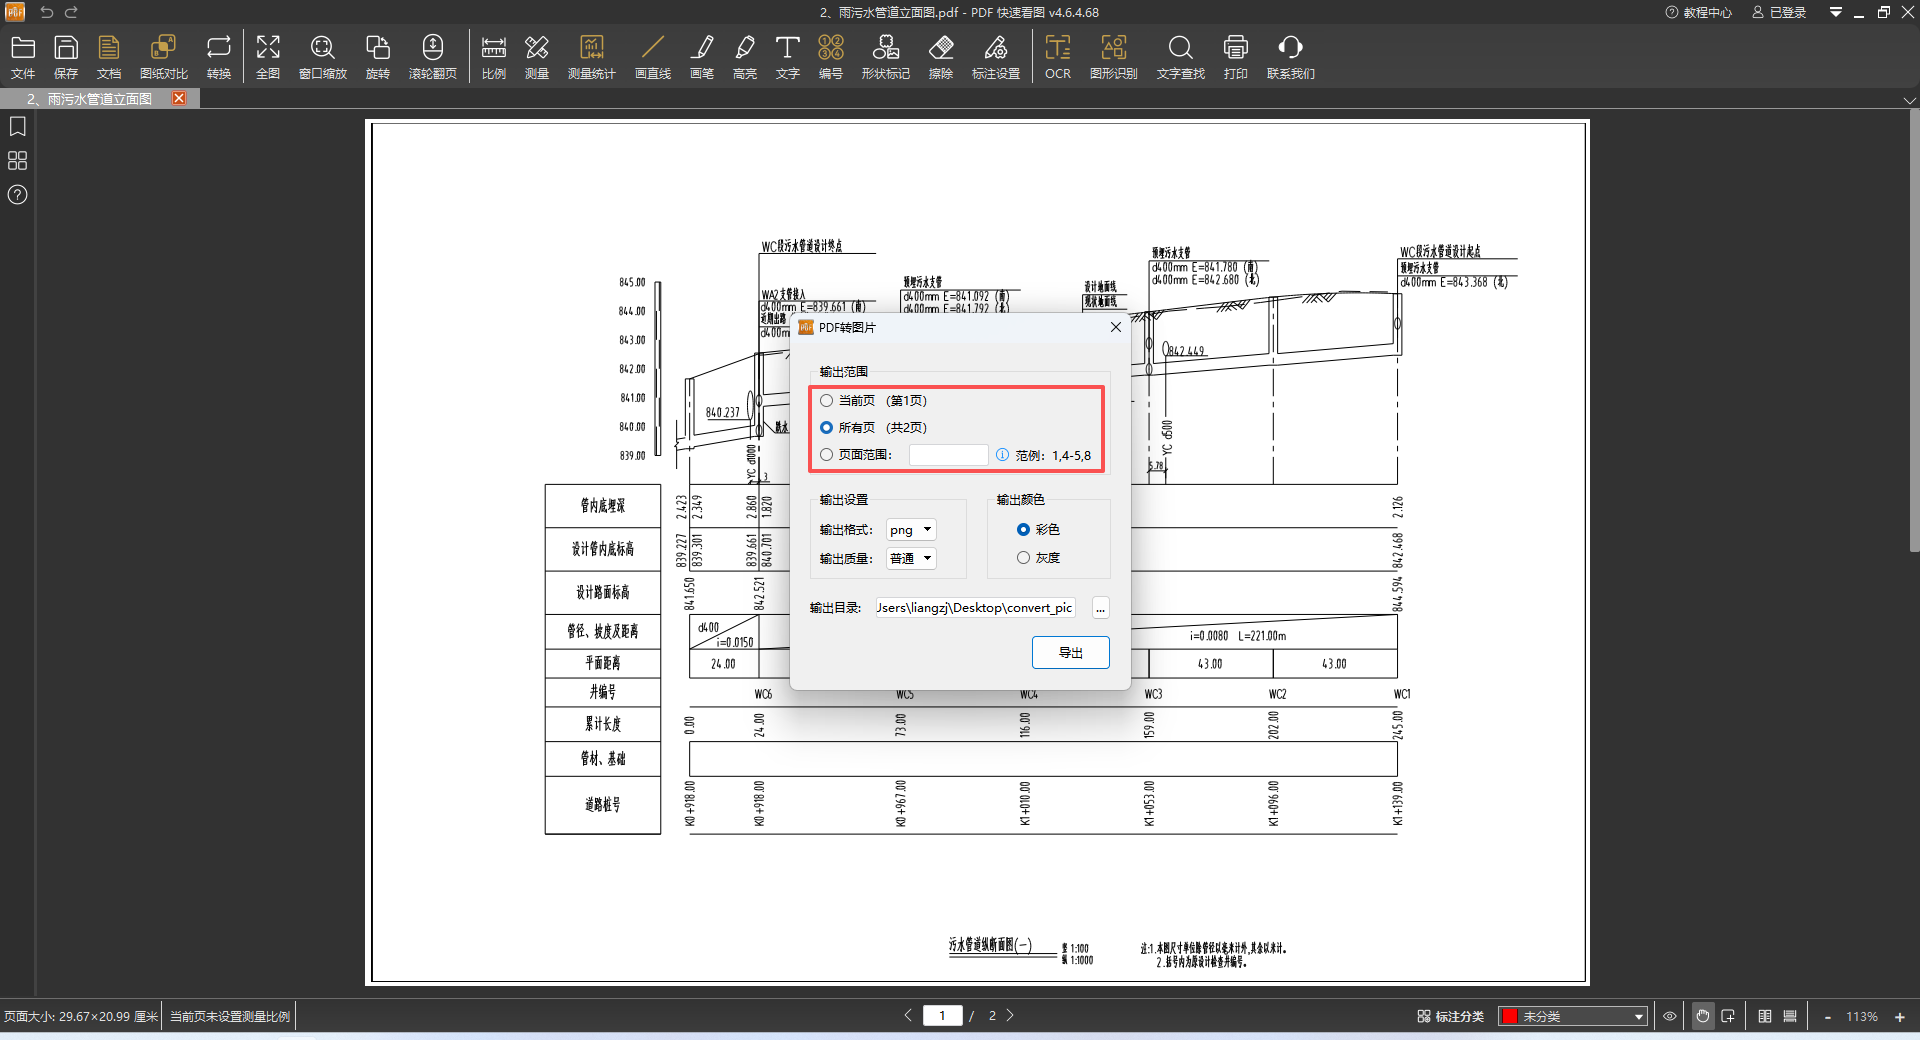Open the text search (文字查找) tool
The image size is (1920, 1040).
(x=1180, y=57)
